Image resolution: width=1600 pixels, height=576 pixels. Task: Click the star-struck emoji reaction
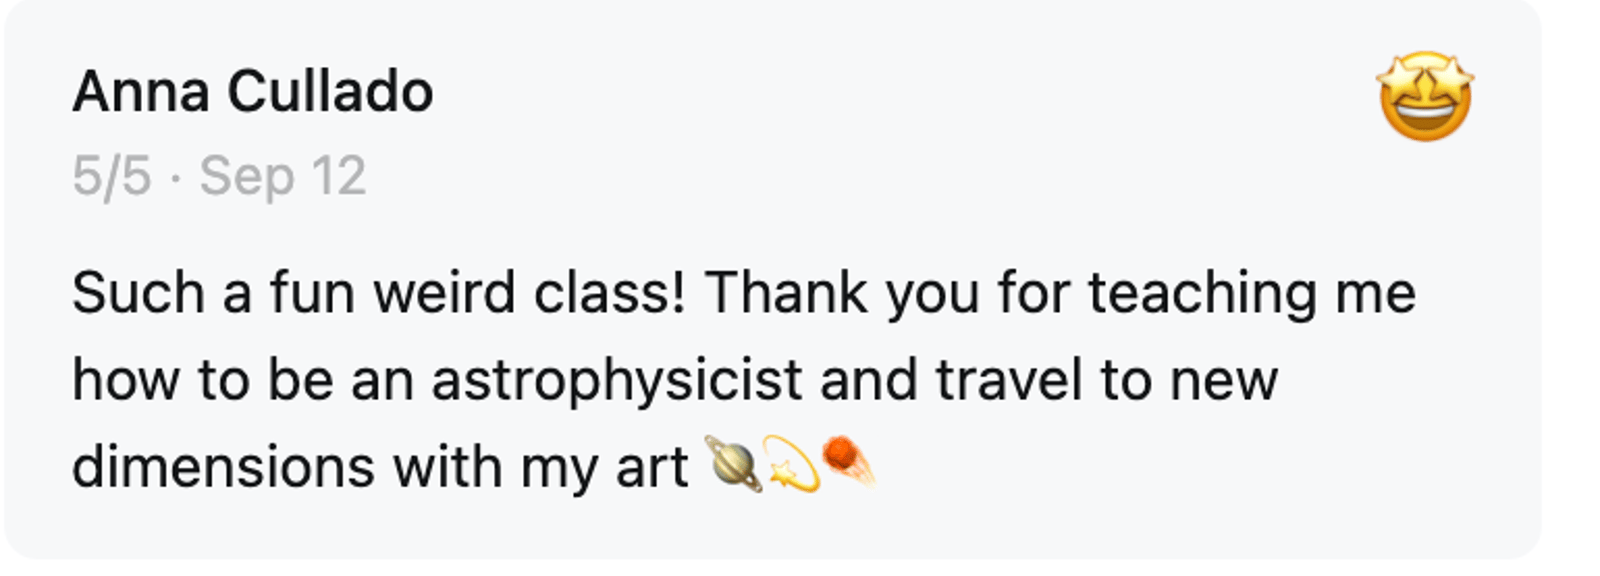(1425, 96)
